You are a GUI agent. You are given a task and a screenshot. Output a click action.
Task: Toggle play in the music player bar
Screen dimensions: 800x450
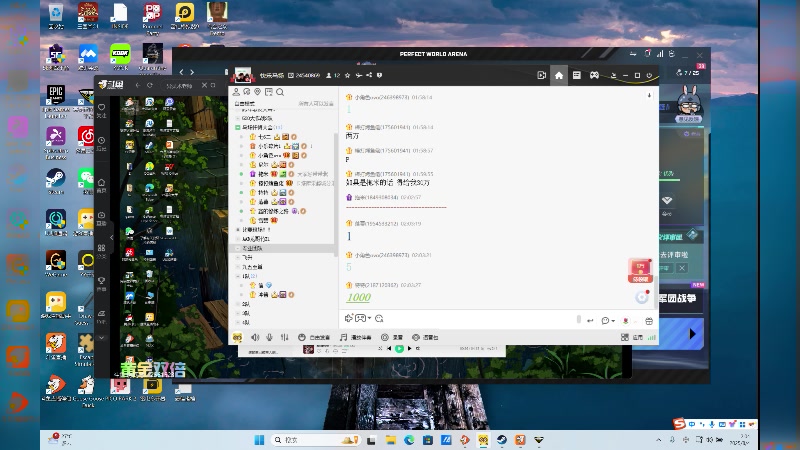[399, 348]
